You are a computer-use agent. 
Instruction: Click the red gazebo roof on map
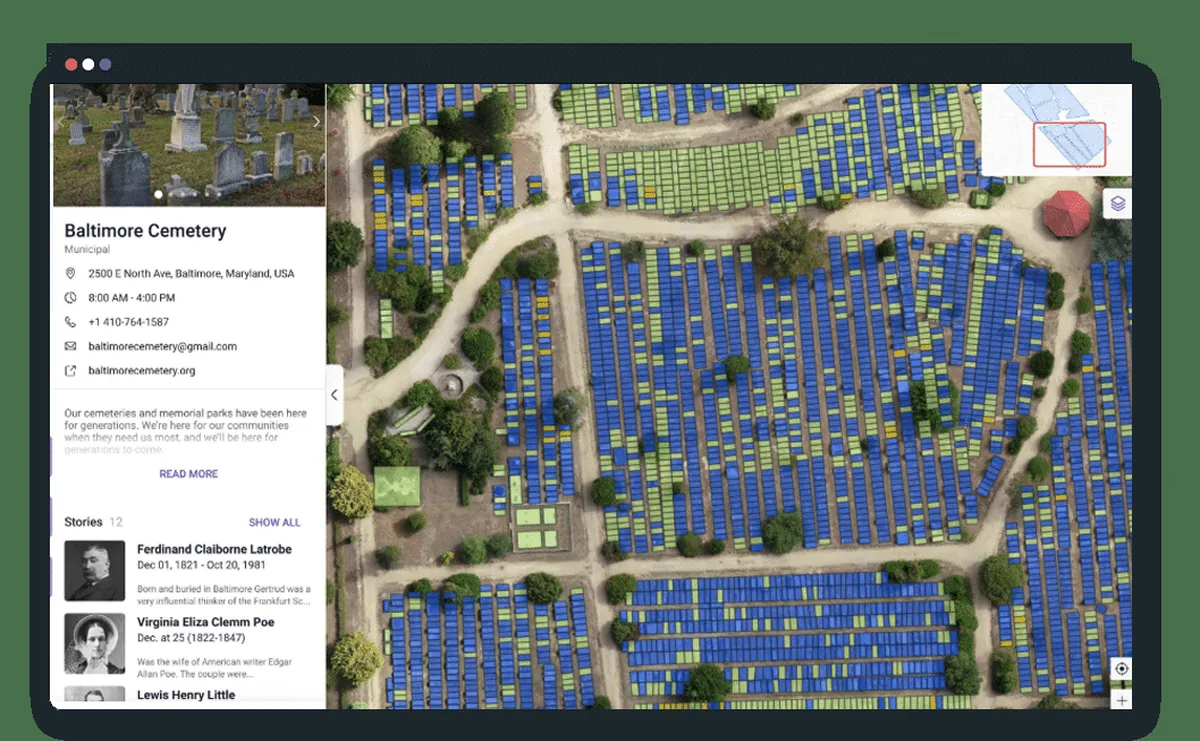1066,213
